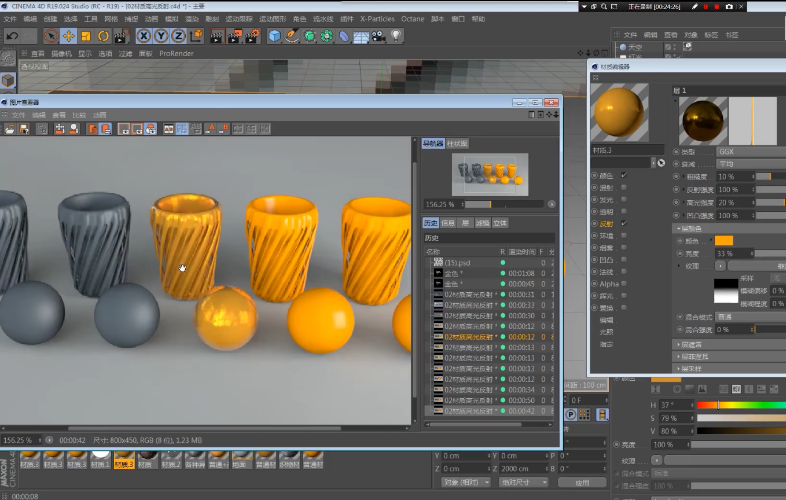
Task: Click the Camera object icon in toolbar
Action: [x=377, y=36]
